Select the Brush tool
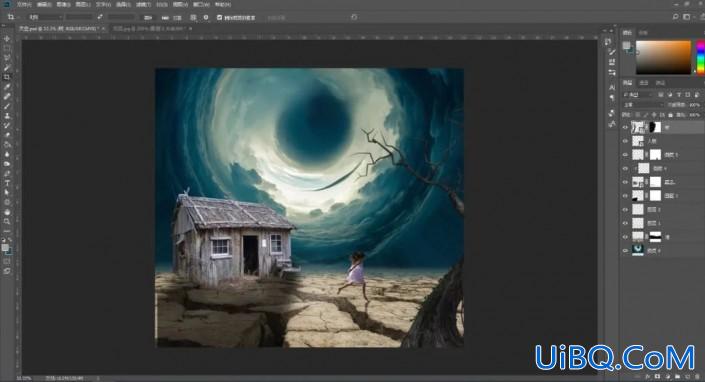Viewport: 705px width, 382px height. (7, 106)
